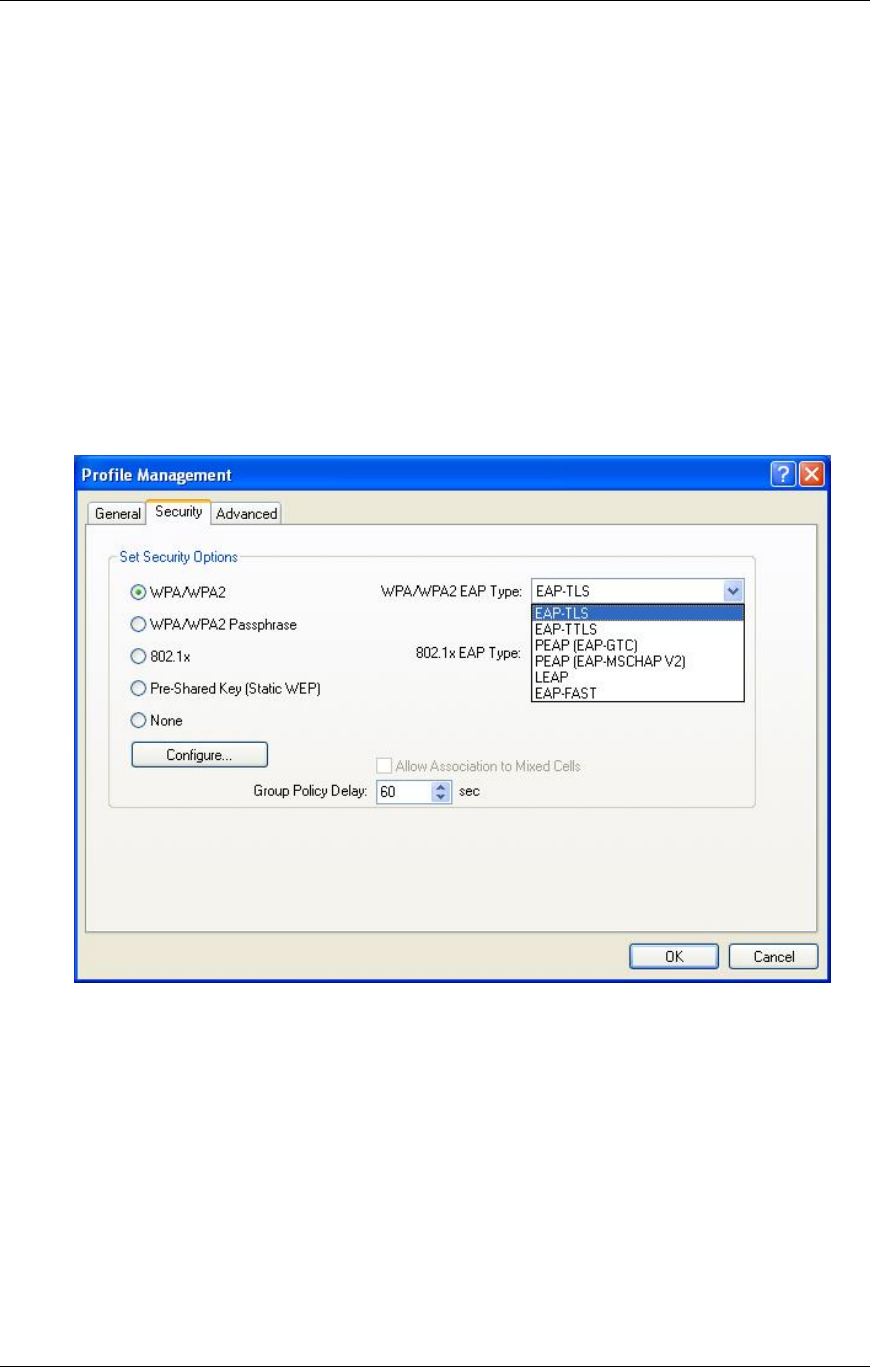Toggle Allow Association to Mixed Cells

[x=385, y=766]
